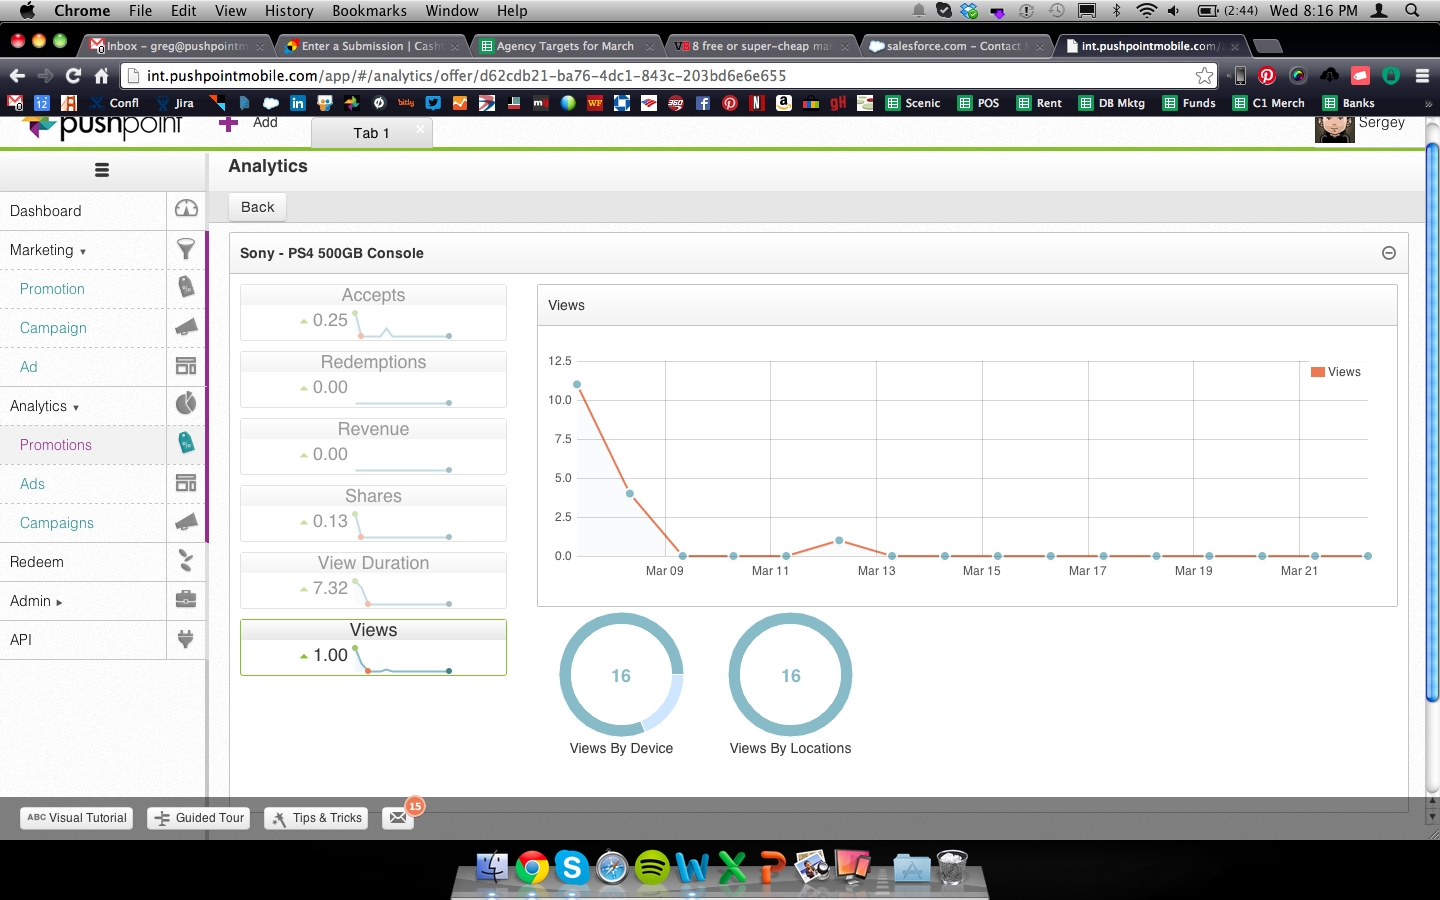This screenshot has width=1440, height=900.
Task: Open Skype from the Dock
Action: pos(572,866)
